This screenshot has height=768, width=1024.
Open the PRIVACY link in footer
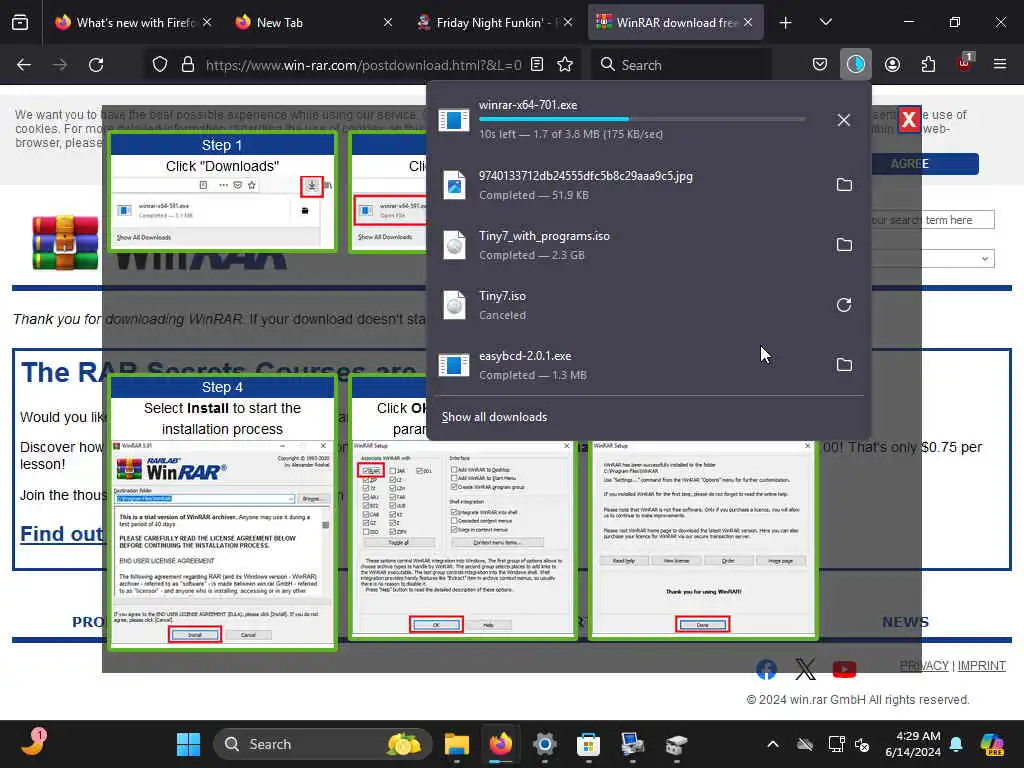pyautogui.click(x=924, y=665)
